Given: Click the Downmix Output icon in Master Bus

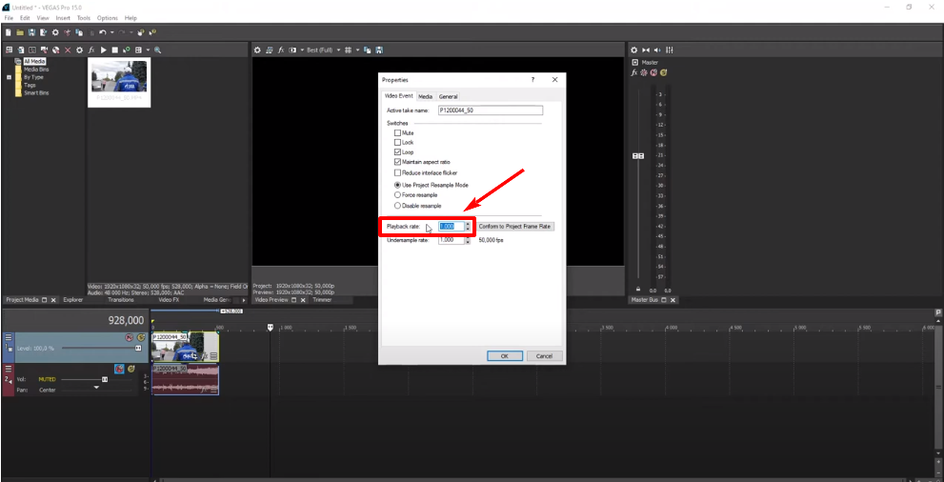Looking at the screenshot, I should point(646,50).
